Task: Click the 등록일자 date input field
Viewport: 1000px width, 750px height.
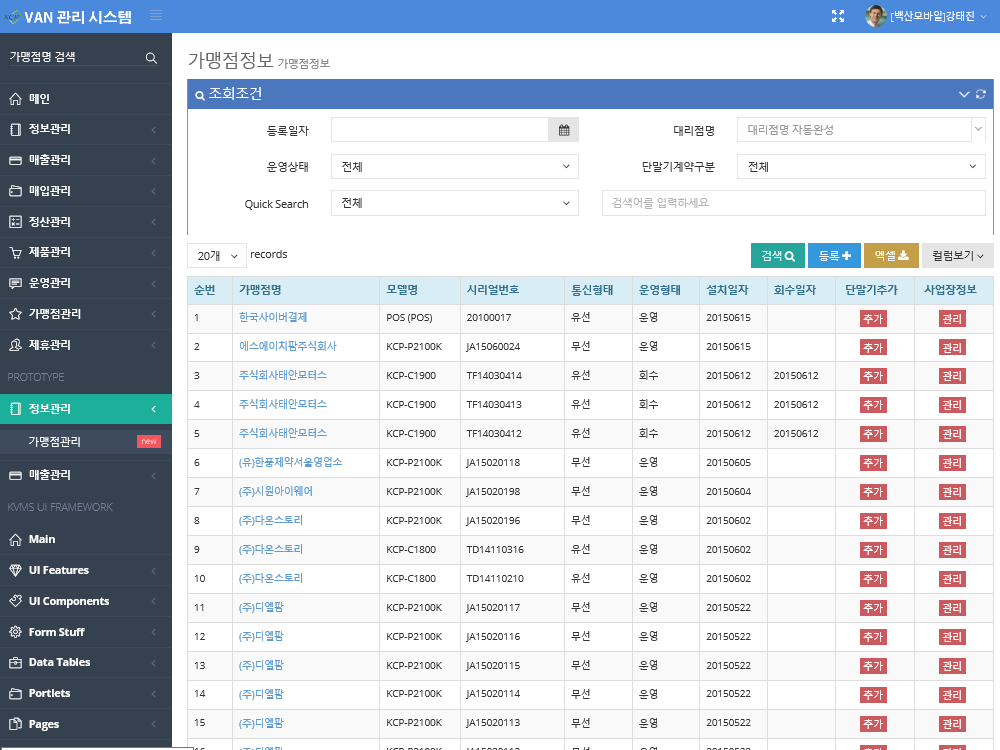Action: (x=439, y=130)
